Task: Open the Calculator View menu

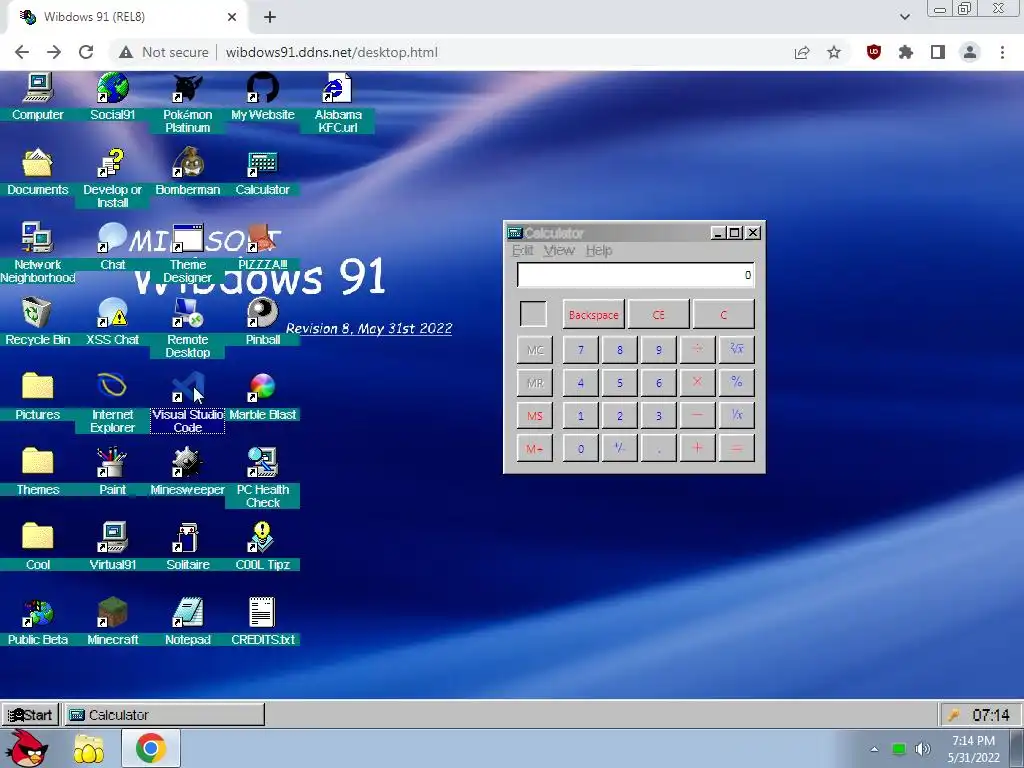Action: pyautogui.click(x=559, y=251)
